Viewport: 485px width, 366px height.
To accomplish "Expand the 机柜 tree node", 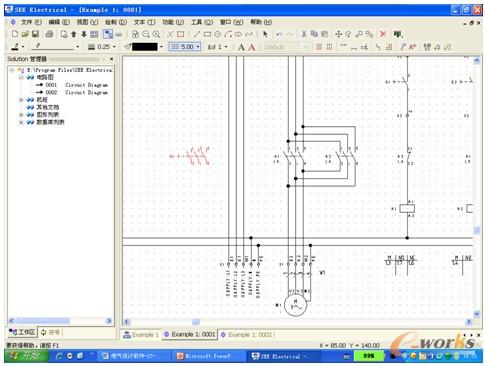I will 21,100.
